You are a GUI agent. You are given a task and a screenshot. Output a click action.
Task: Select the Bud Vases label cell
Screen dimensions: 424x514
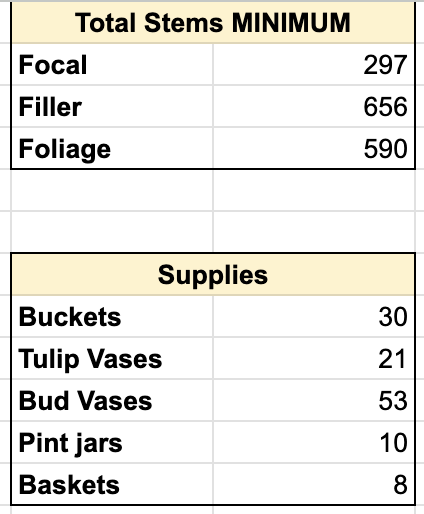(112, 400)
